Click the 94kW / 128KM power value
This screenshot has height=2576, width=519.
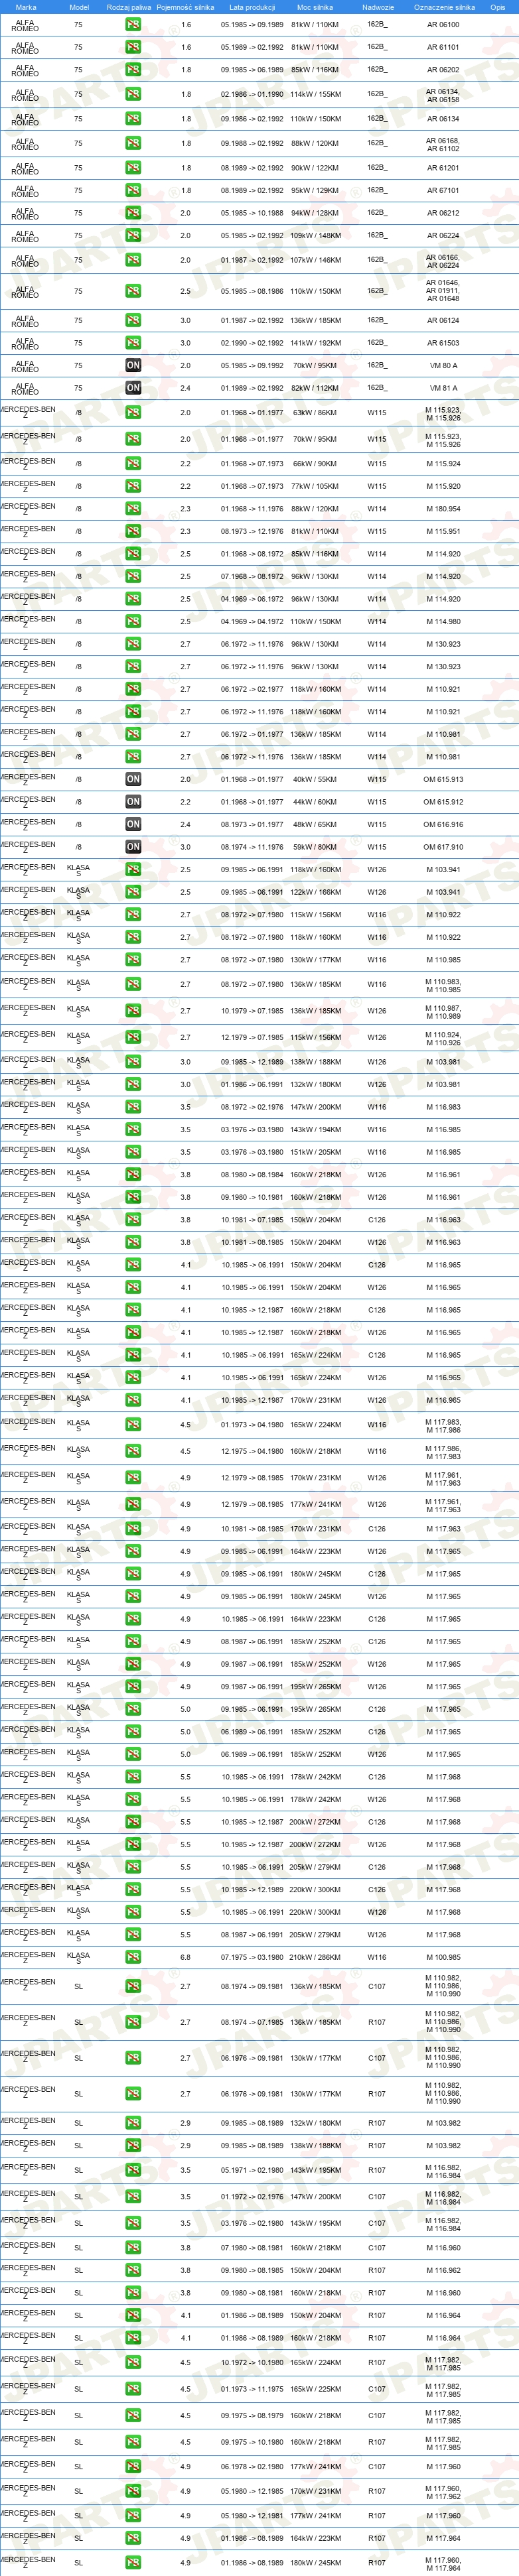tap(315, 213)
